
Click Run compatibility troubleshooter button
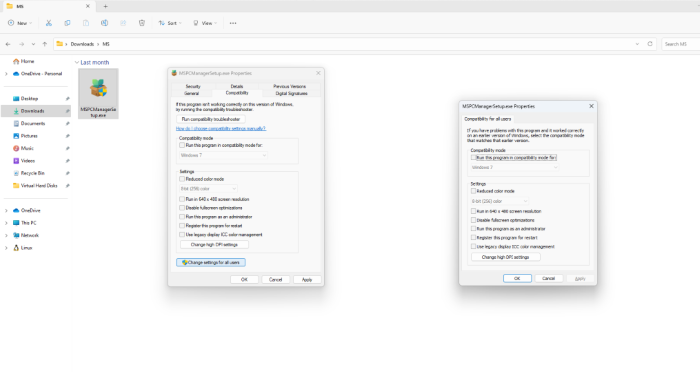(x=211, y=119)
